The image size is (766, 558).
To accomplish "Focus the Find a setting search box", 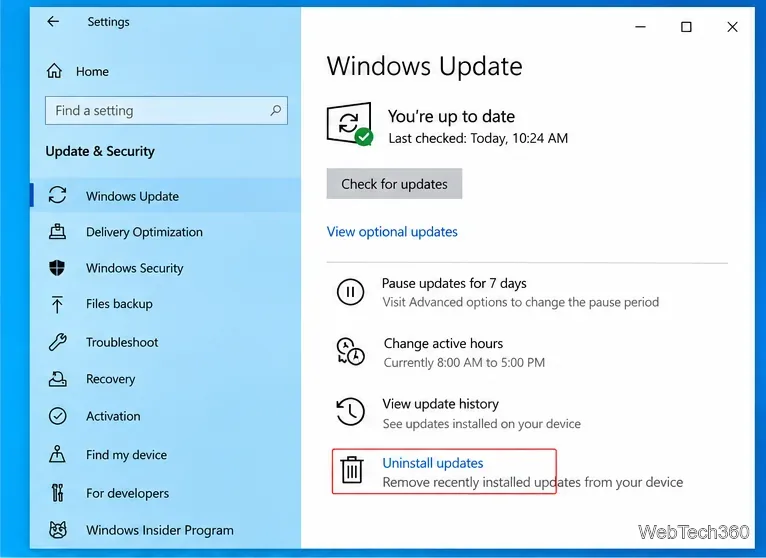I will point(166,110).
